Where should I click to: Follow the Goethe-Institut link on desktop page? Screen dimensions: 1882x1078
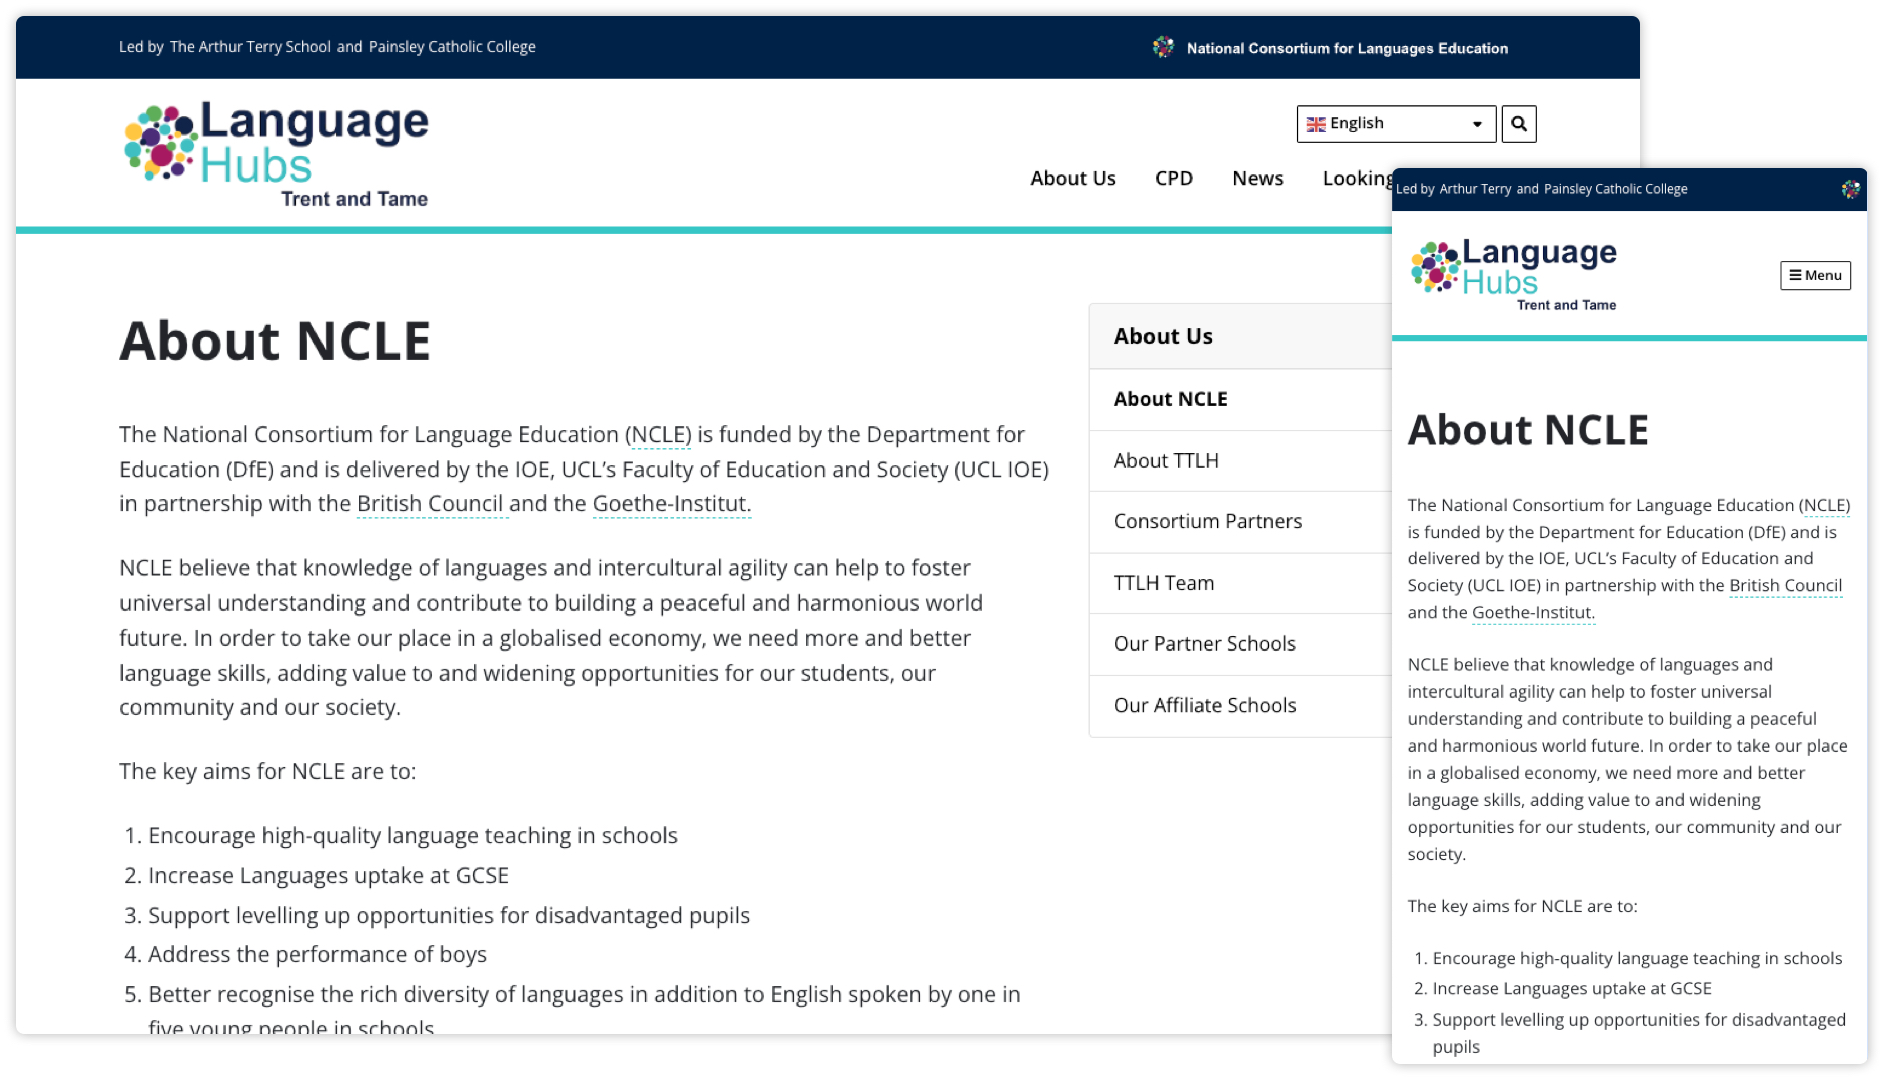671,503
